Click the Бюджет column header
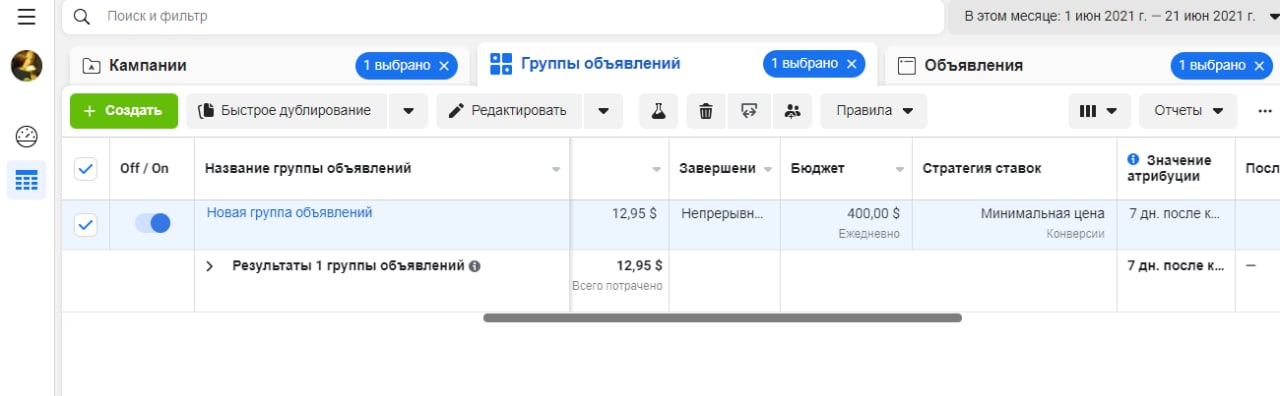The image size is (1280, 396). coord(846,168)
